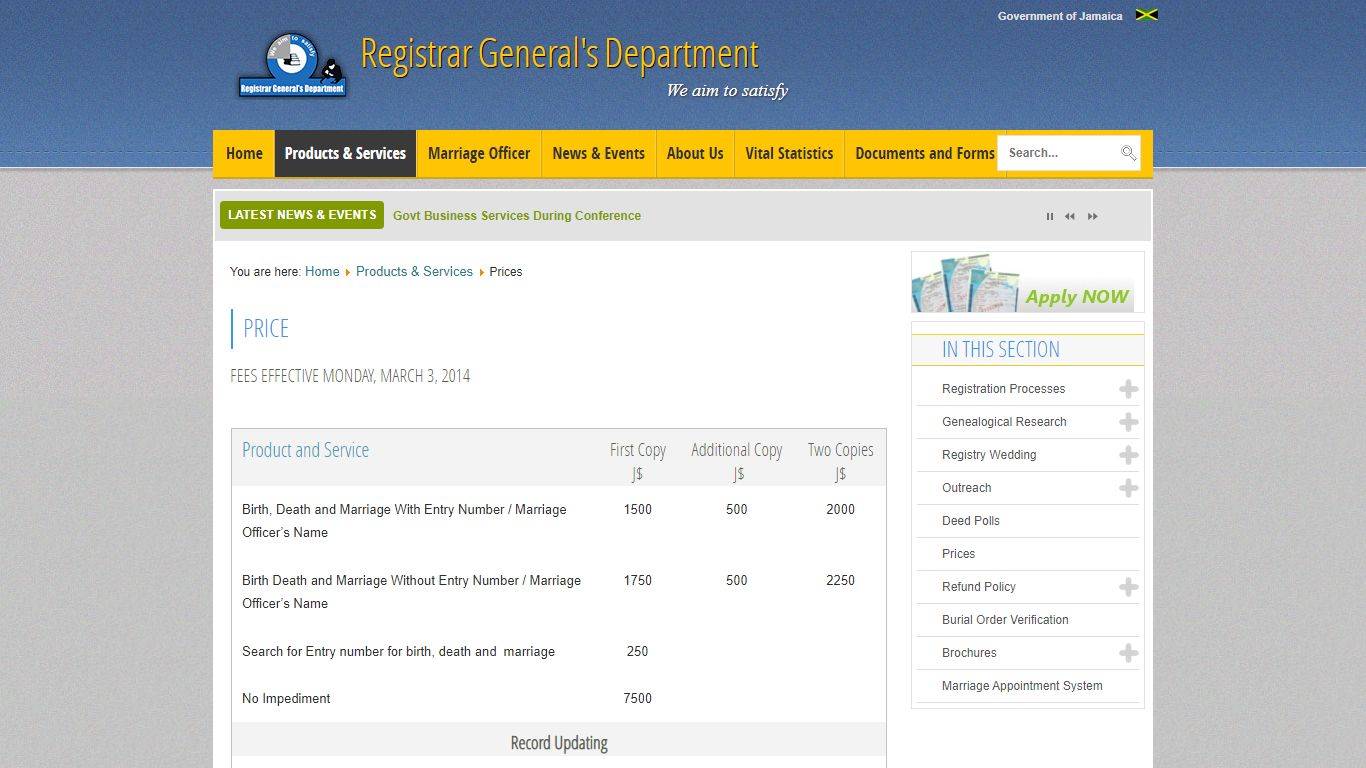Click the 2250 two copies price

(x=841, y=581)
